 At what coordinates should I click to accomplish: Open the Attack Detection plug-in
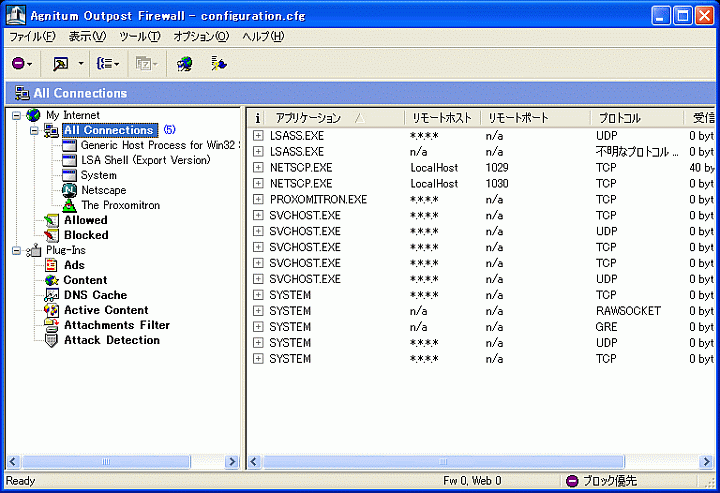click(111, 340)
